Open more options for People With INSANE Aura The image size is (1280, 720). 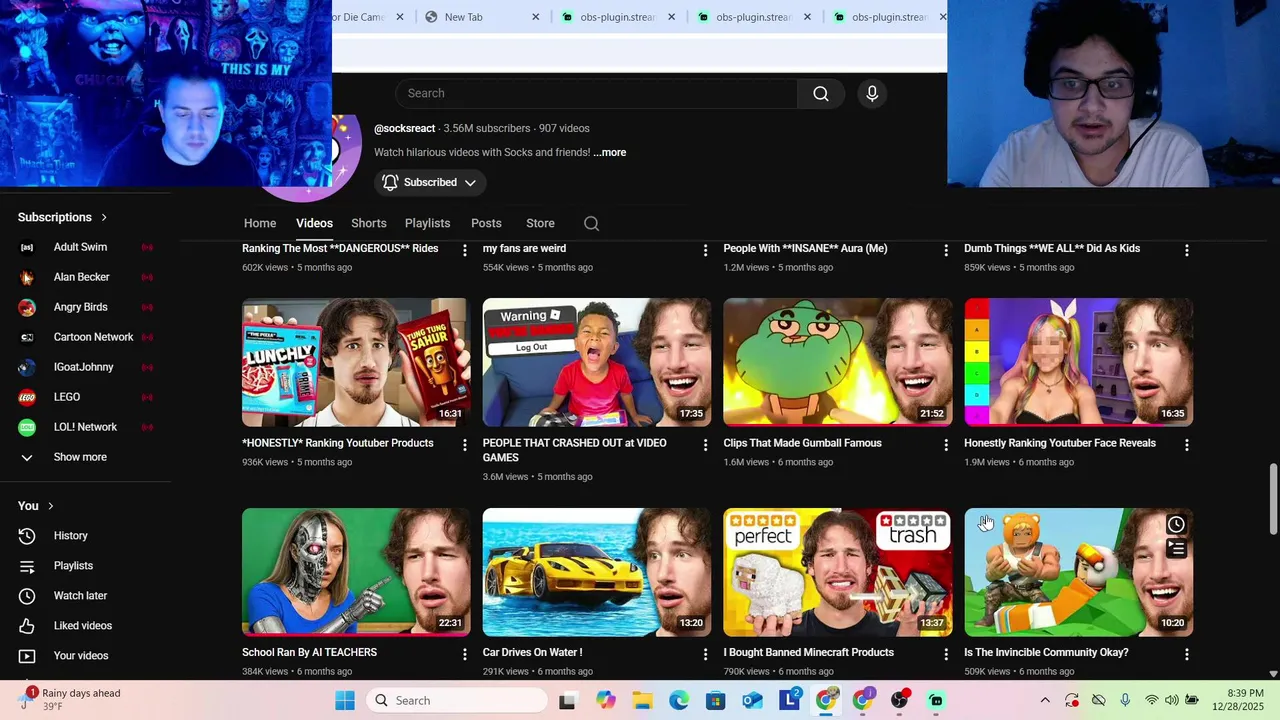click(x=946, y=250)
